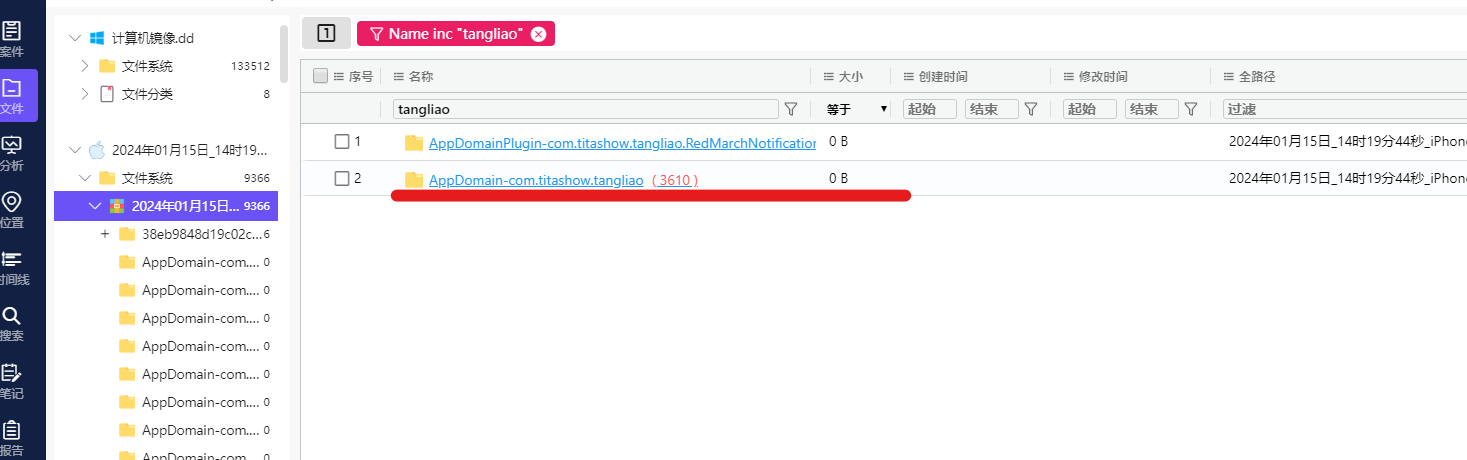Expand the 文件分类 tree node
The height and width of the screenshot is (460, 1467).
point(85,94)
